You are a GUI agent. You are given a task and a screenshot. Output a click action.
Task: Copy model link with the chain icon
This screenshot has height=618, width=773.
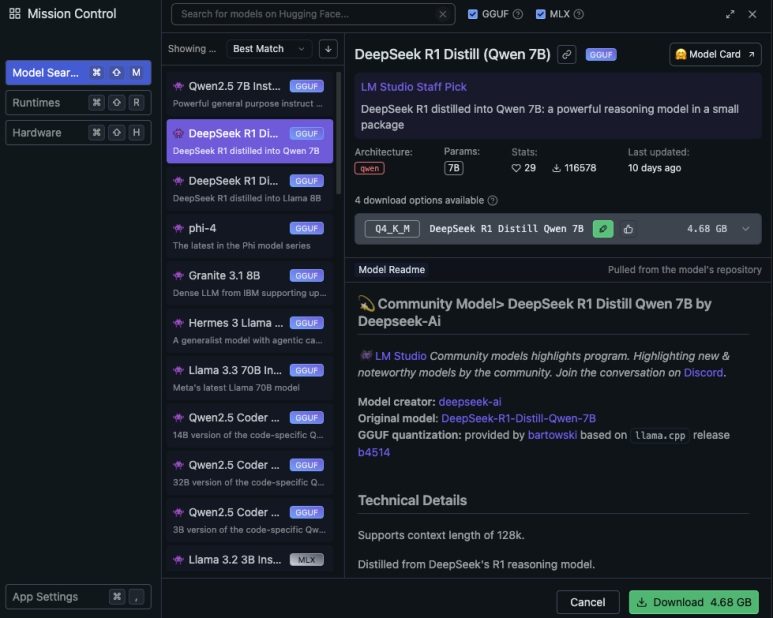[x=567, y=54]
